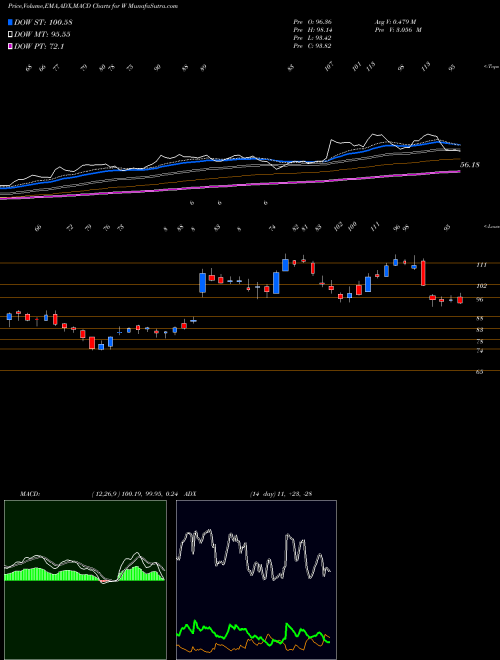This screenshot has width=500, height=660.
Task: Click the chart title mentioning MunafaSutra.com
Action: coord(93,6)
